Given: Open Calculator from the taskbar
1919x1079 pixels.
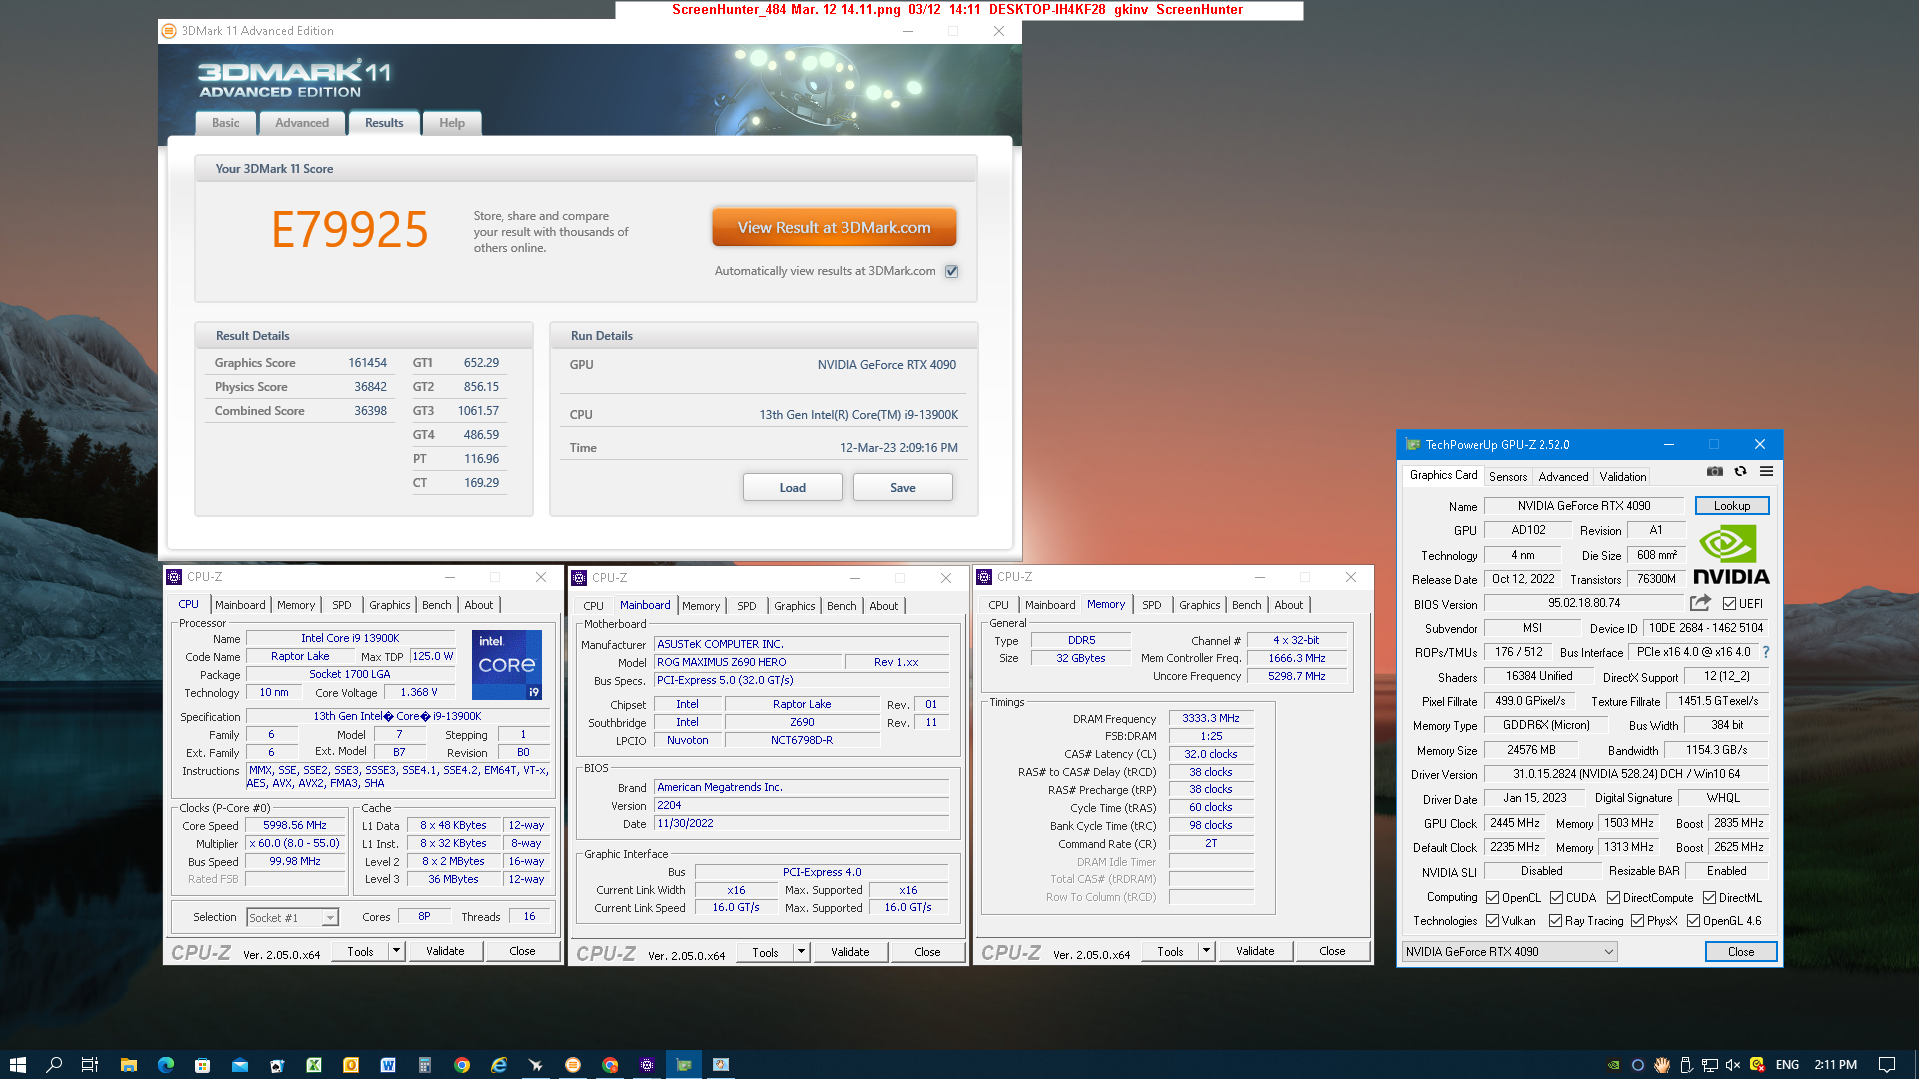Looking at the screenshot, I should (x=425, y=1065).
